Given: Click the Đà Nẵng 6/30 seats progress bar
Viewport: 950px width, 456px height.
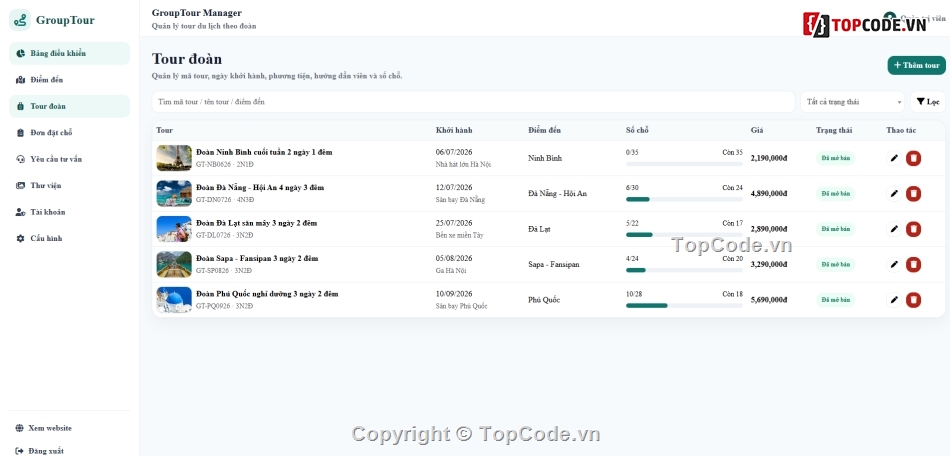Looking at the screenshot, I should tap(684, 199).
